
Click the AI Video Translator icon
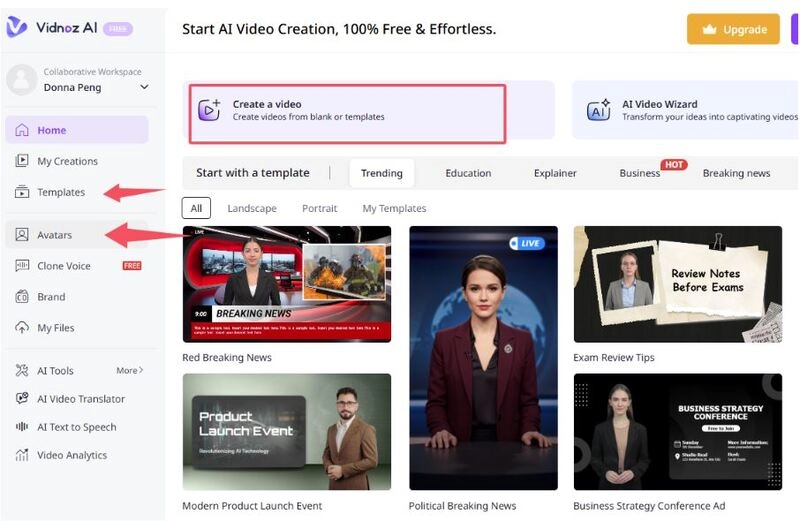(22, 399)
